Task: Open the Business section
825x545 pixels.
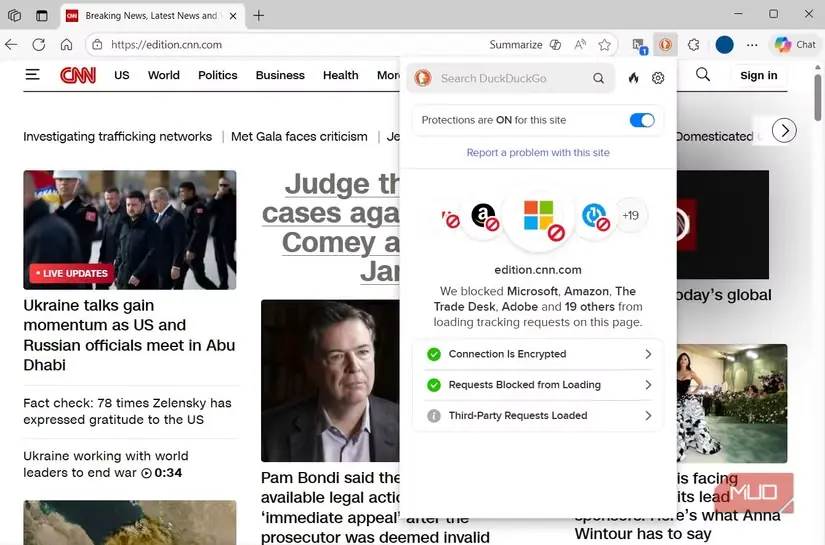Action: click(x=280, y=75)
